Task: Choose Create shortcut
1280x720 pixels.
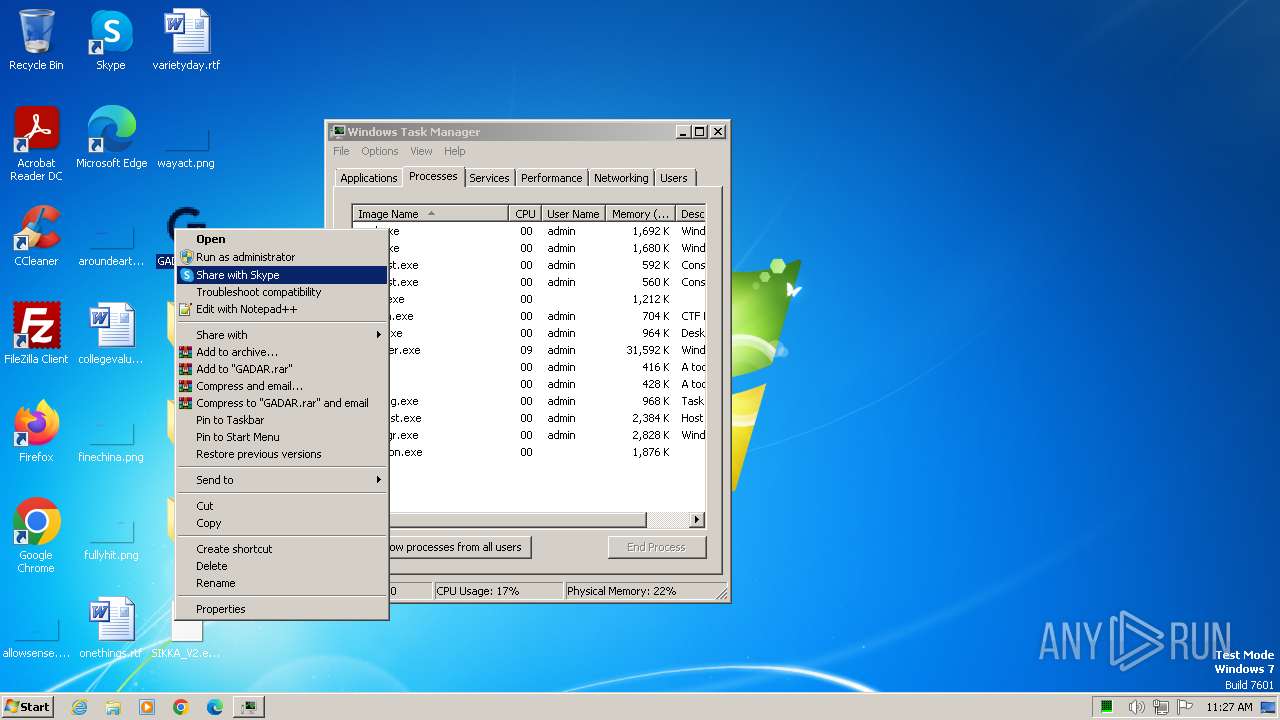Action: tap(282, 549)
